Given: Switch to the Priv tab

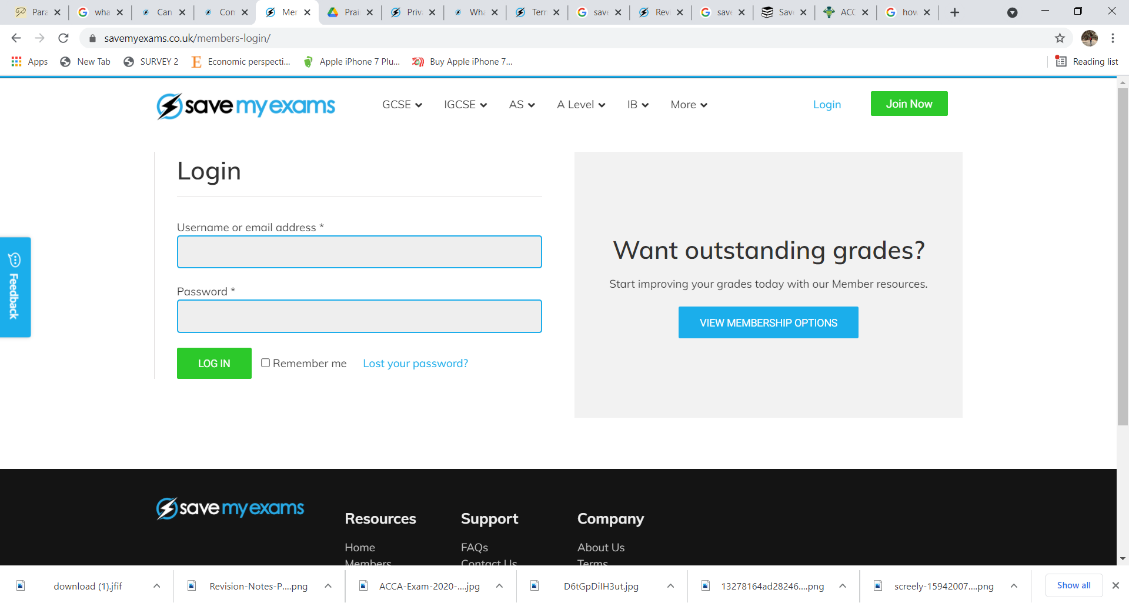Looking at the screenshot, I should (411, 12).
